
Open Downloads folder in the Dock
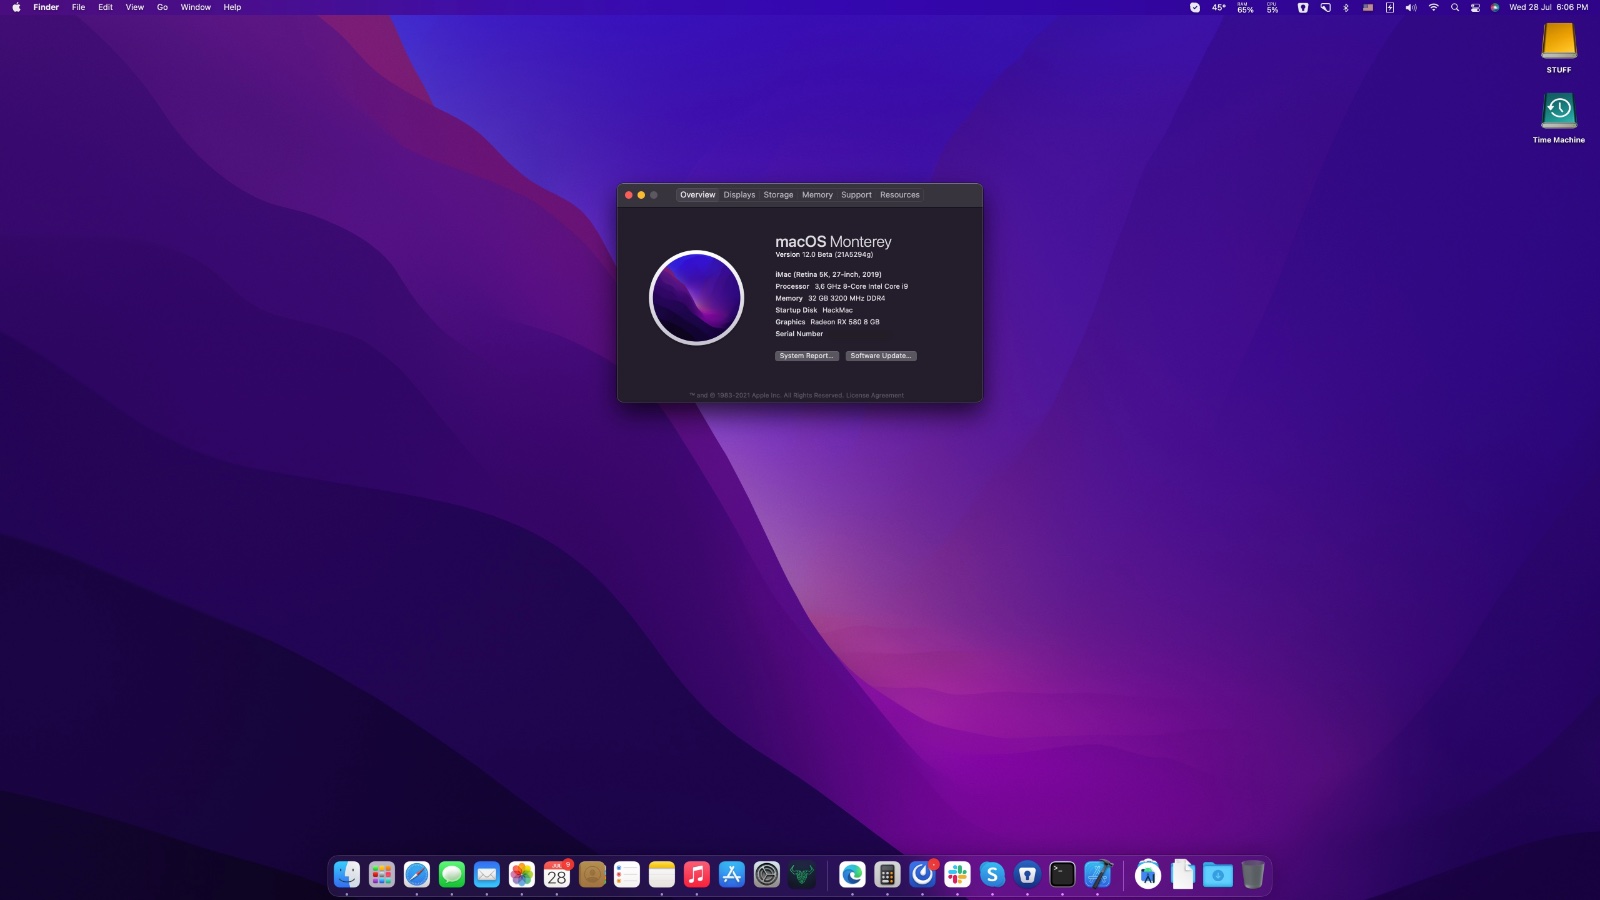1218,875
